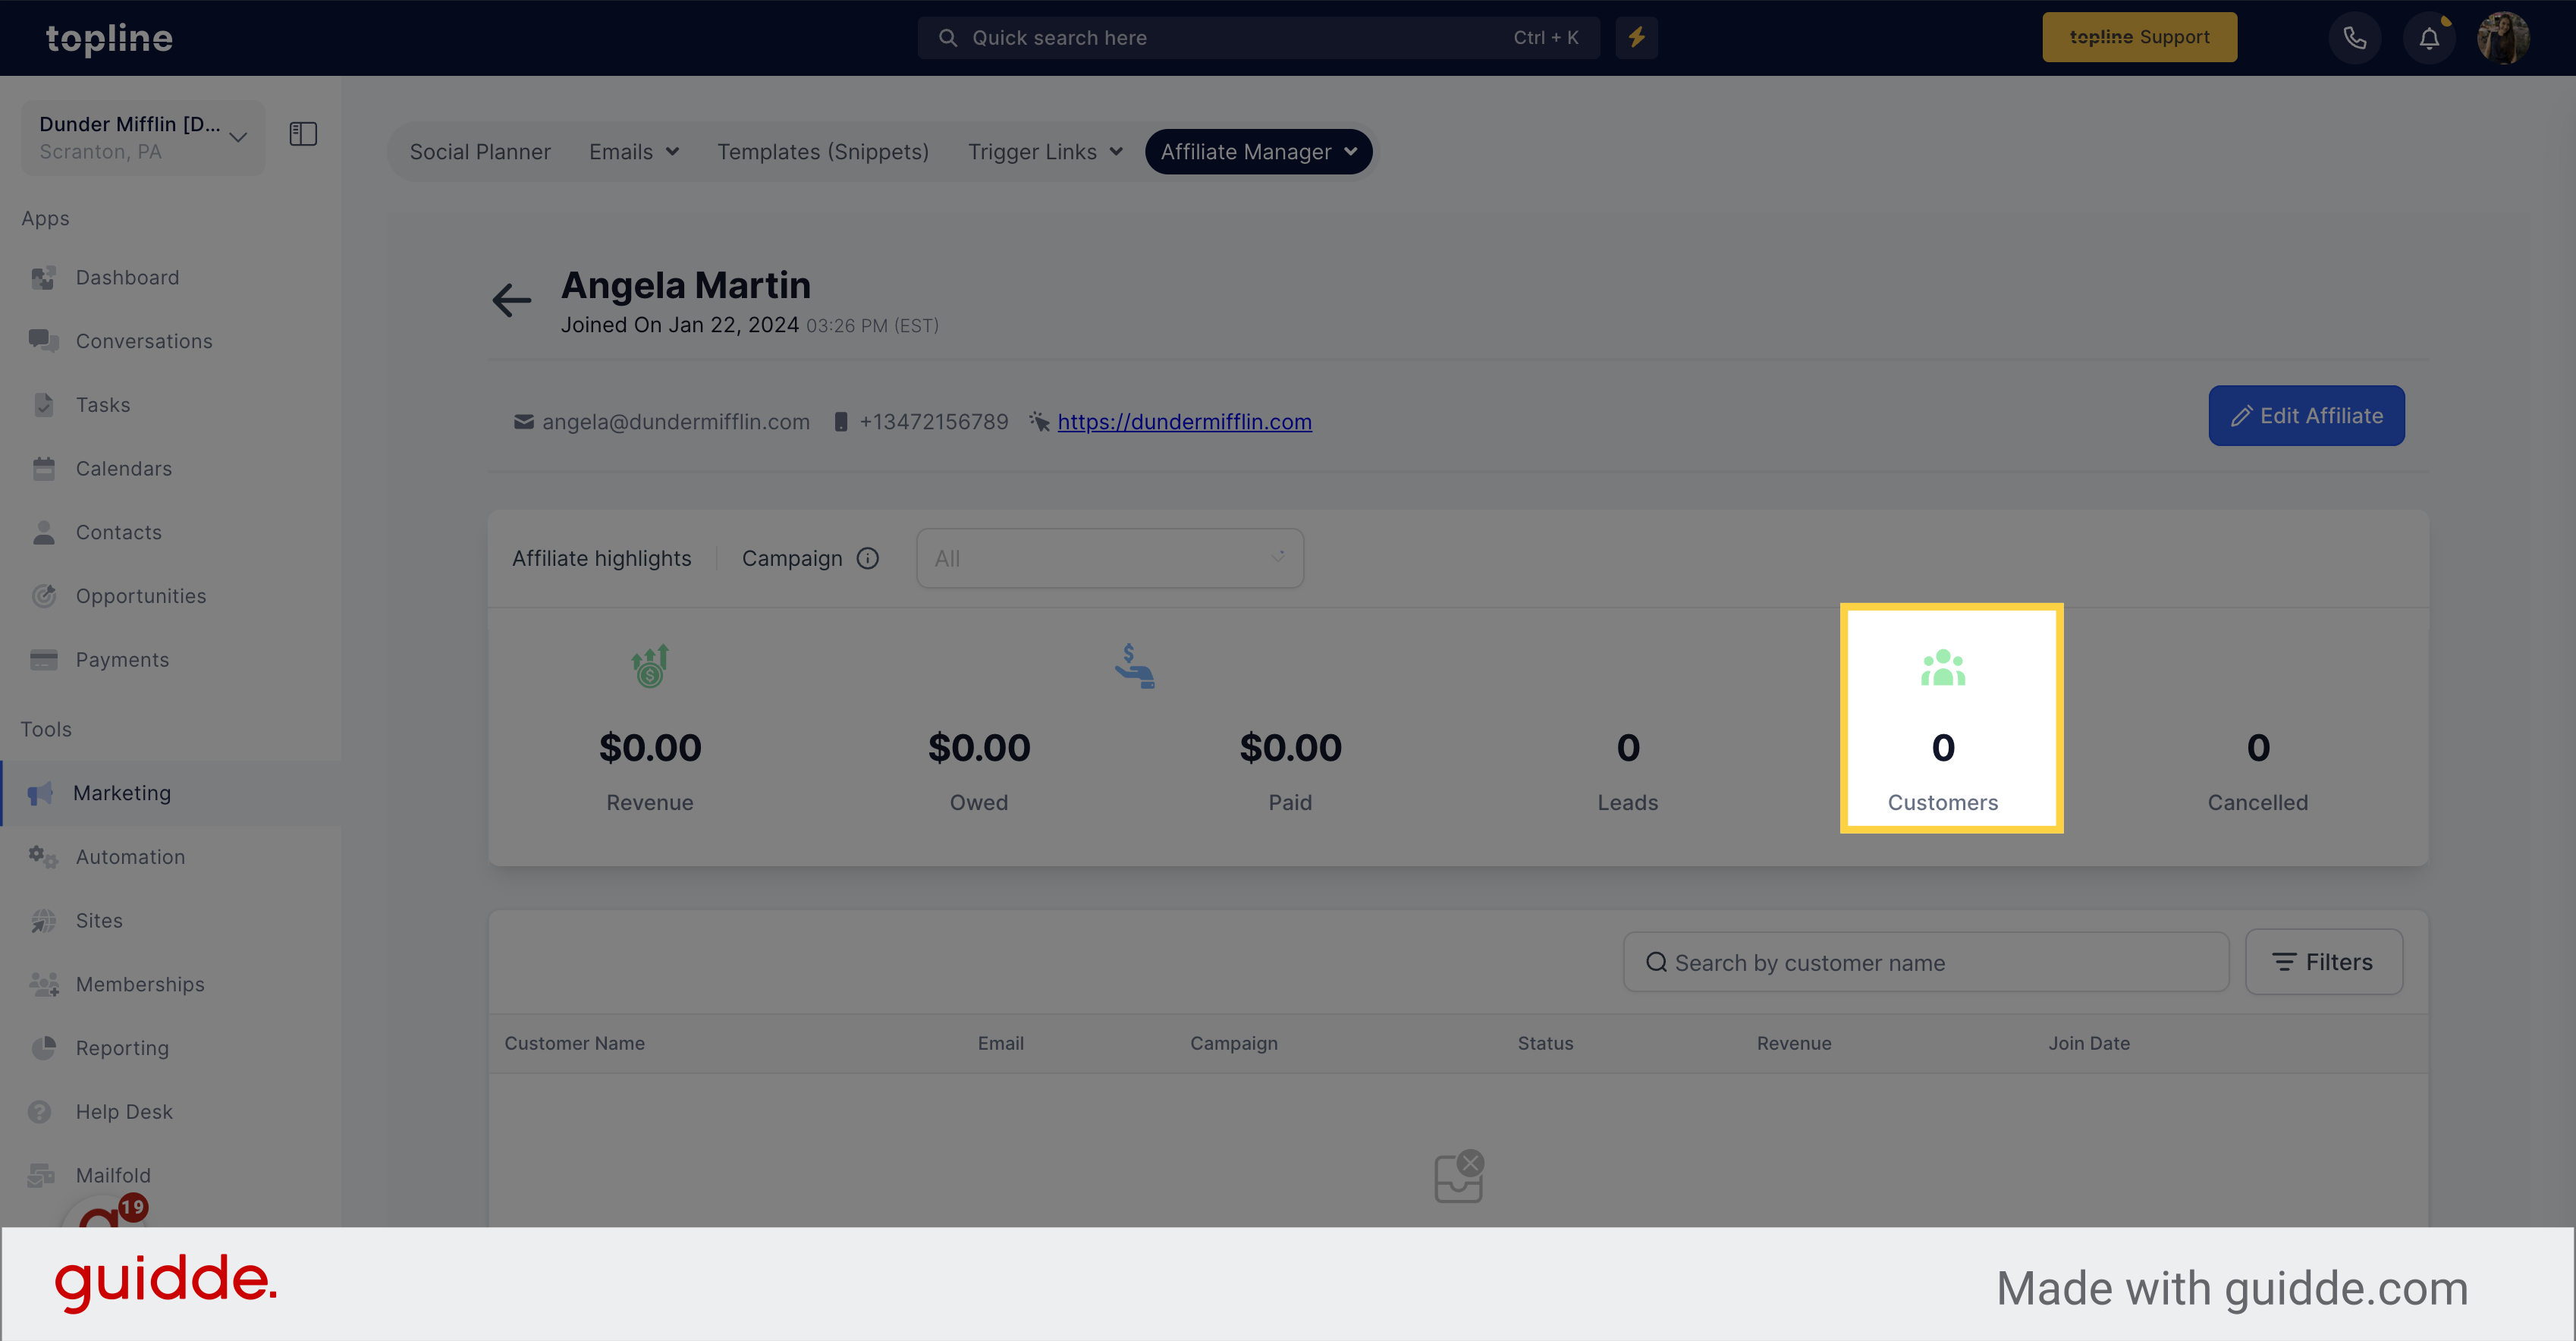Click the lightning bolt quick actions icon
2576x1341 pixels.
click(1636, 37)
